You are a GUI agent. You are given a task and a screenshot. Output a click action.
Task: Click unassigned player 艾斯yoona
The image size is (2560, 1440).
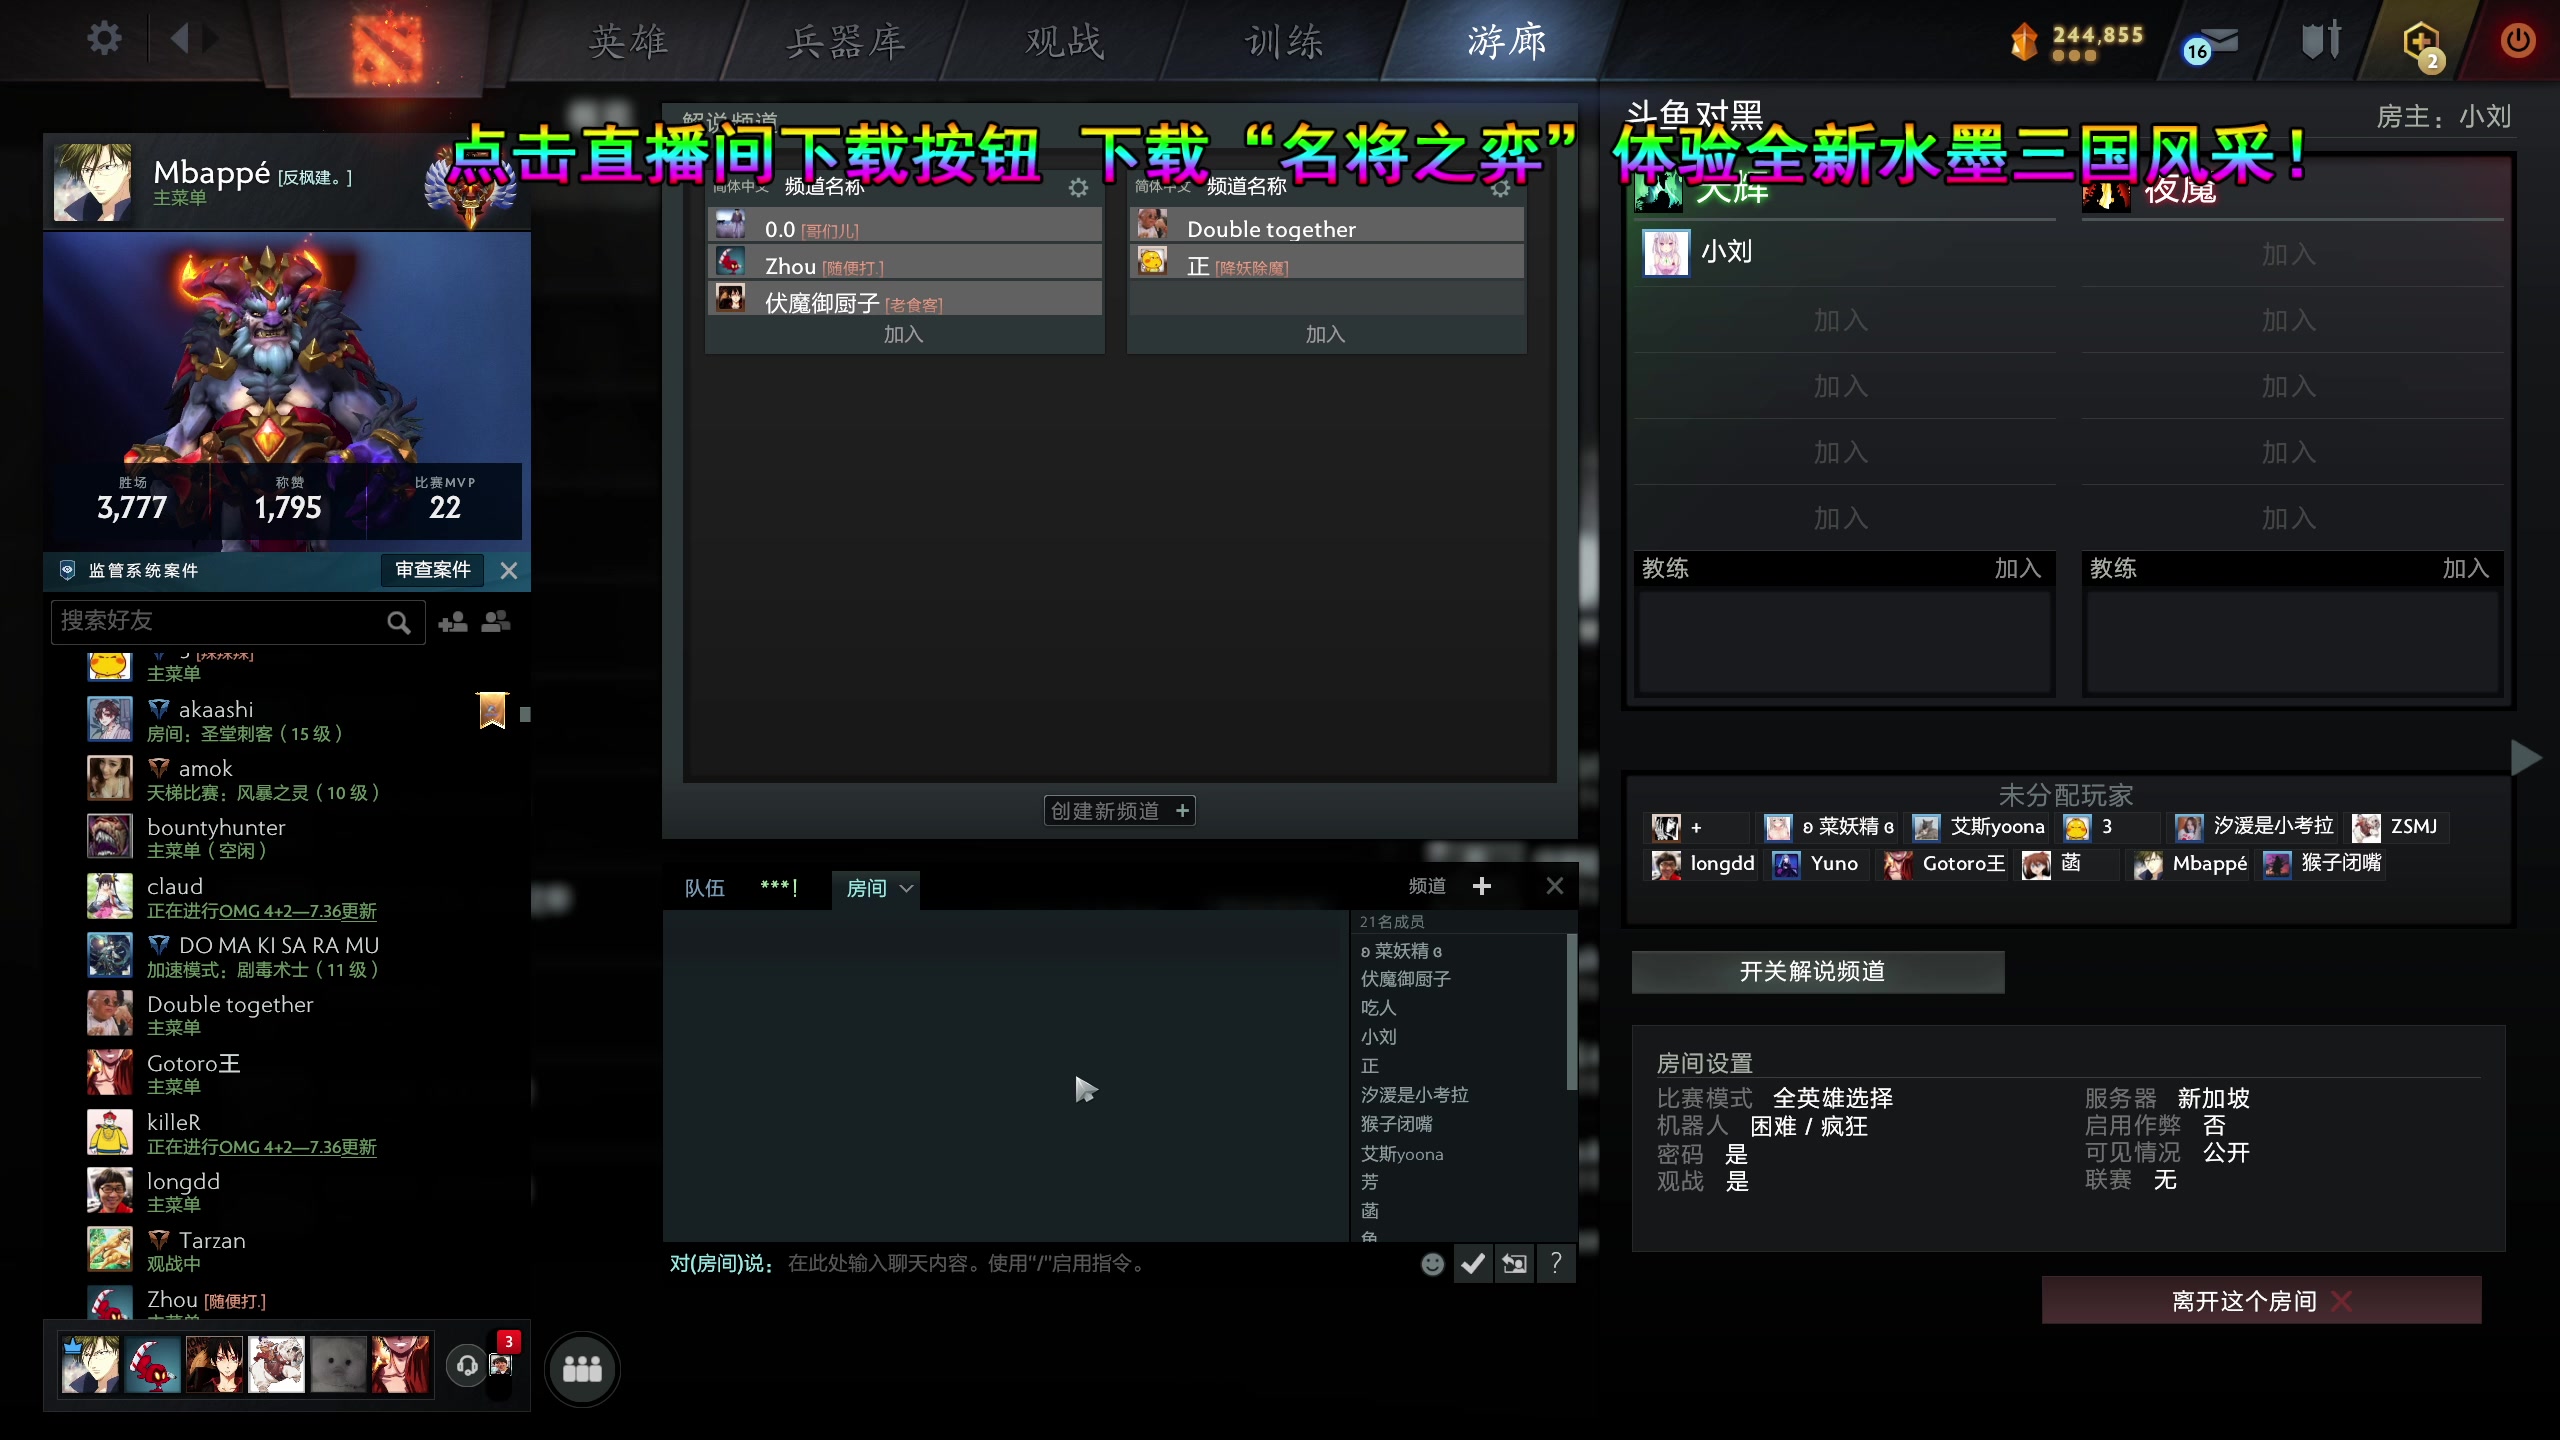click(1980, 827)
